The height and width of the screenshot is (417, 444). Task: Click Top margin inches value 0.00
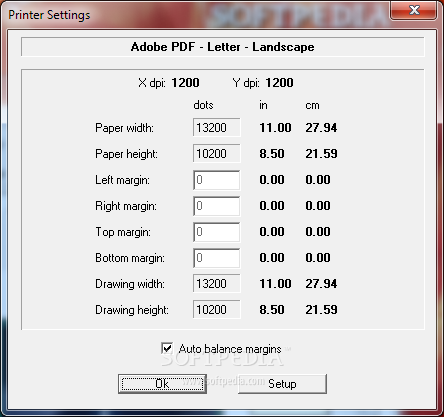(272, 232)
